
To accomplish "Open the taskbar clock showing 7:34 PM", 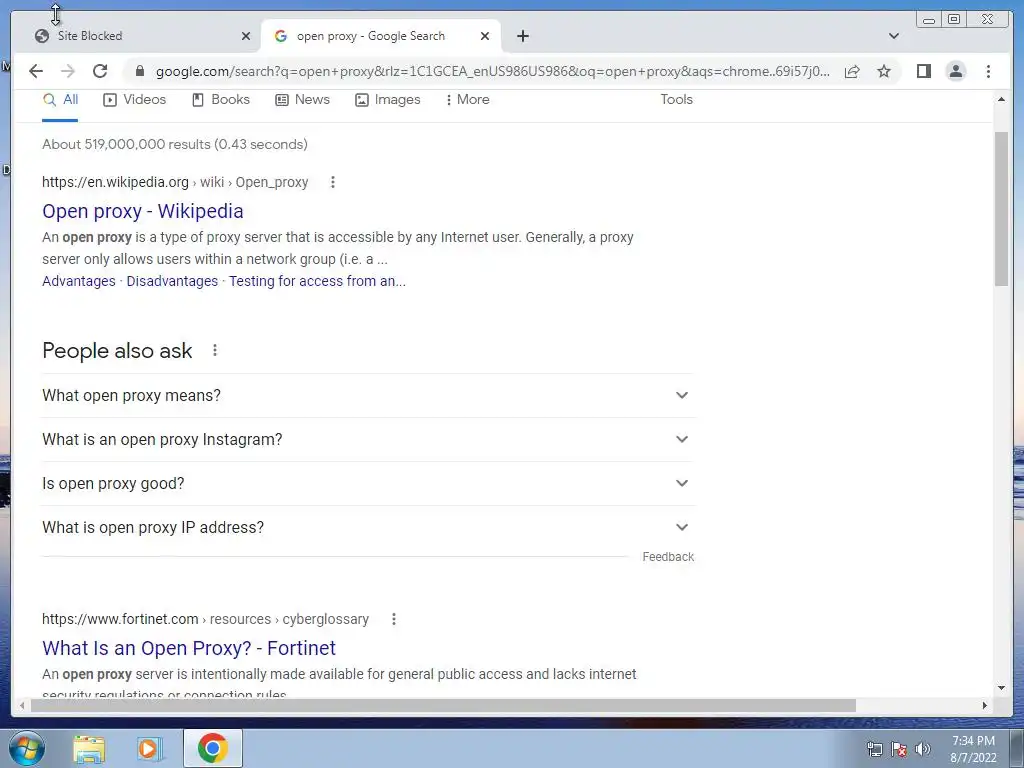I will pyautogui.click(x=973, y=749).
